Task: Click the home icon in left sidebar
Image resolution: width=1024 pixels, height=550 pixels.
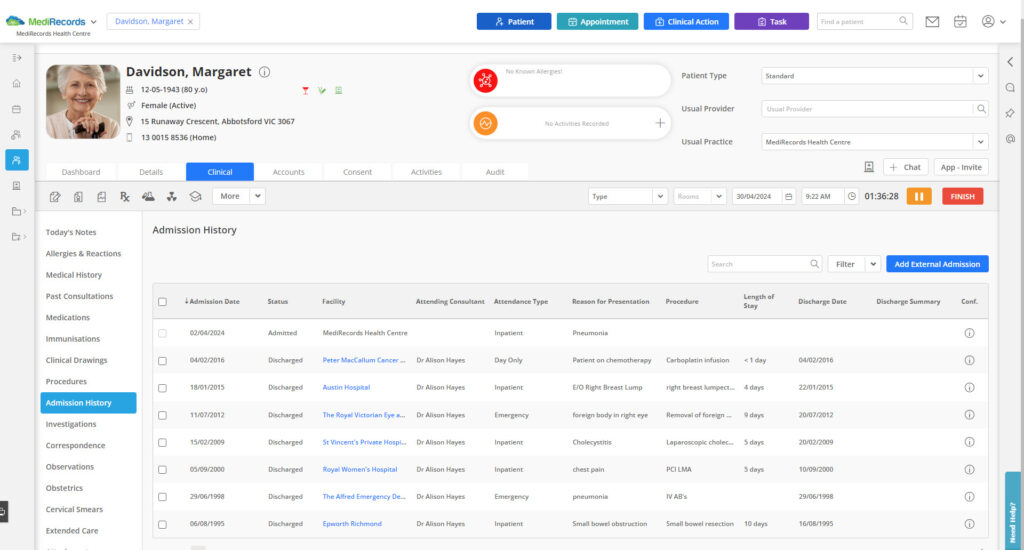Action: coord(17,83)
